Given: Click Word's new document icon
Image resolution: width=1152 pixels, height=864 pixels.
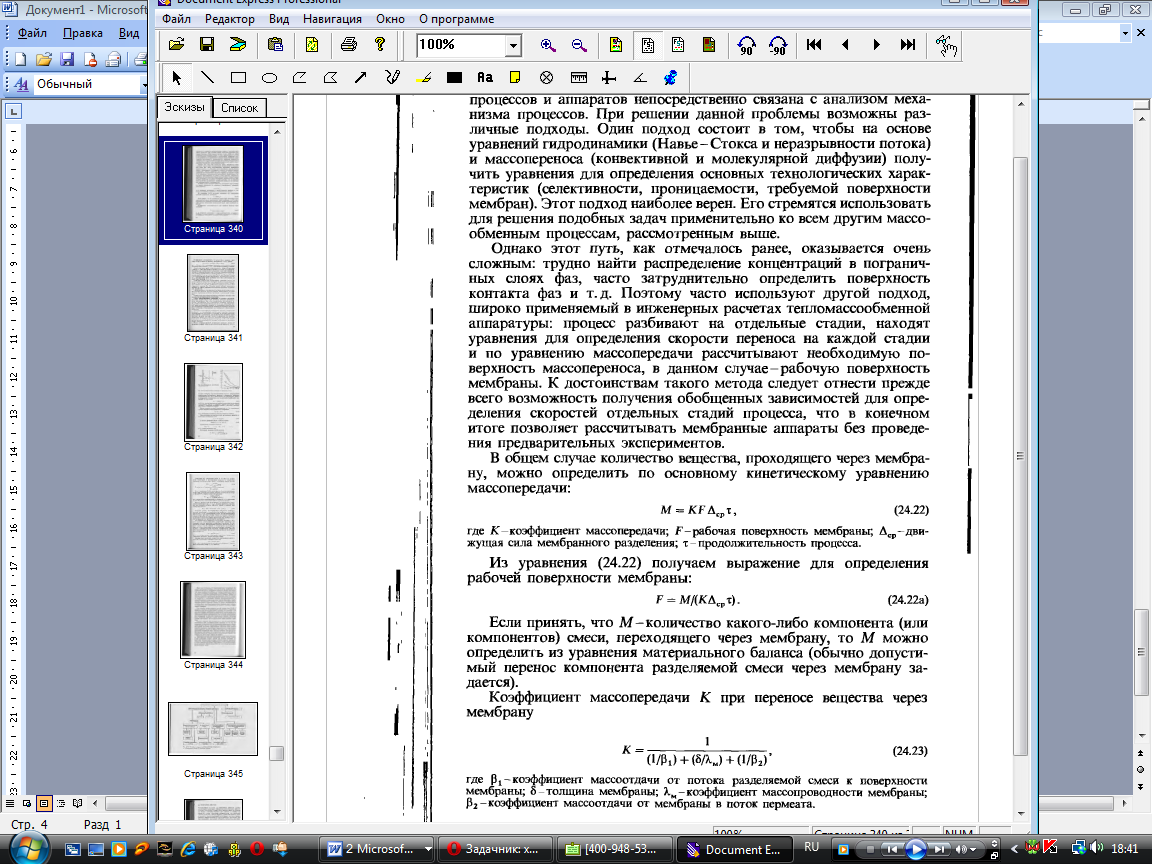Looking at the screenshot, I should click(x=20, y=60).
